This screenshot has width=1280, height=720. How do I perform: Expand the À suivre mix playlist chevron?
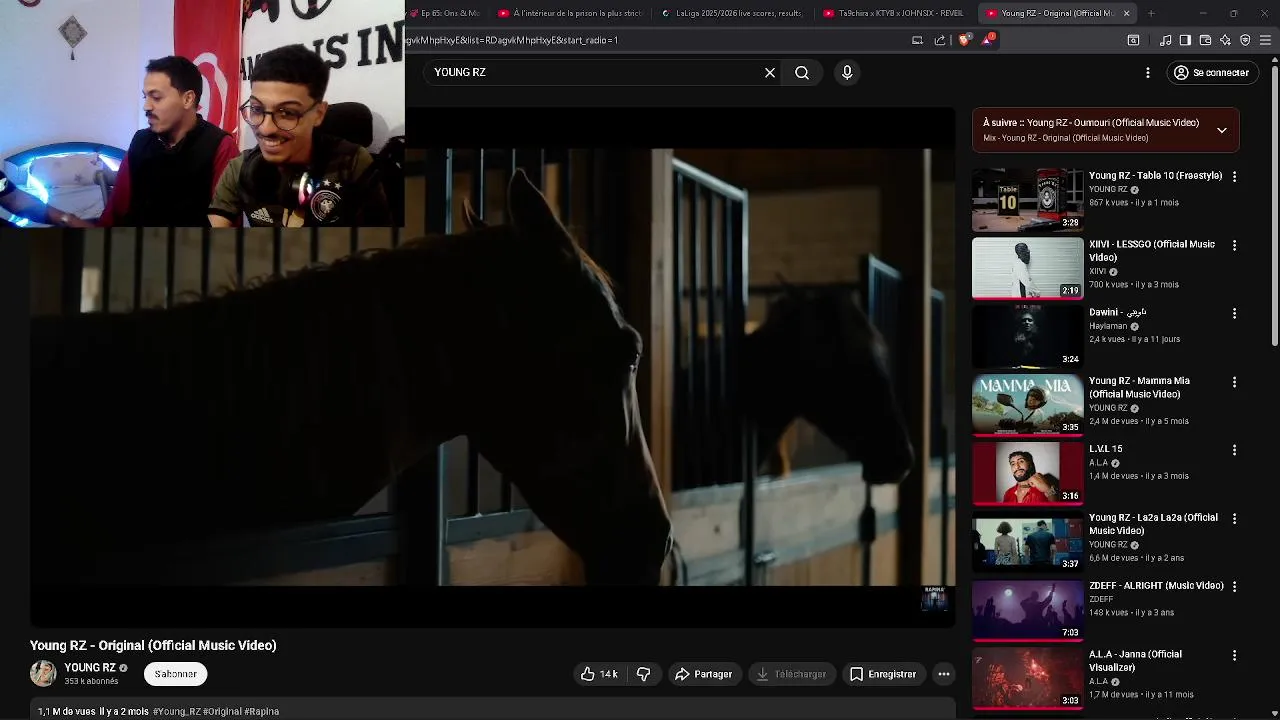(x=1221, y=130)
